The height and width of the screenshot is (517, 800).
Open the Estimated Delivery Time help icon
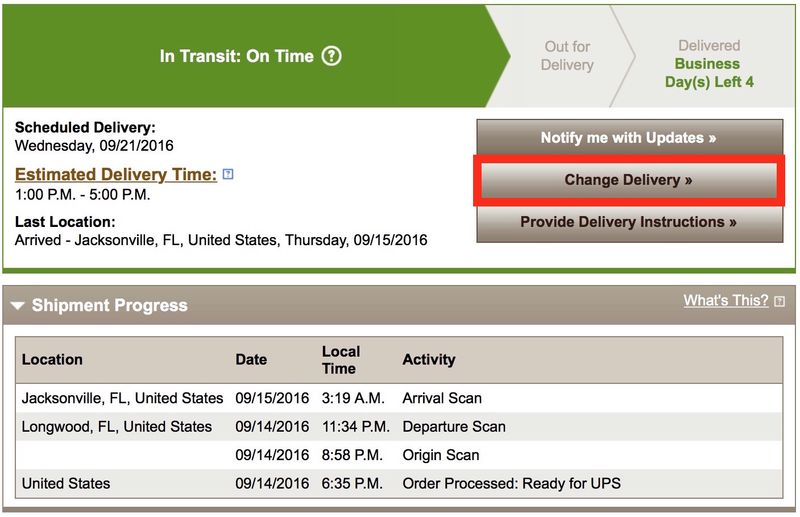(x=228, y=174)
